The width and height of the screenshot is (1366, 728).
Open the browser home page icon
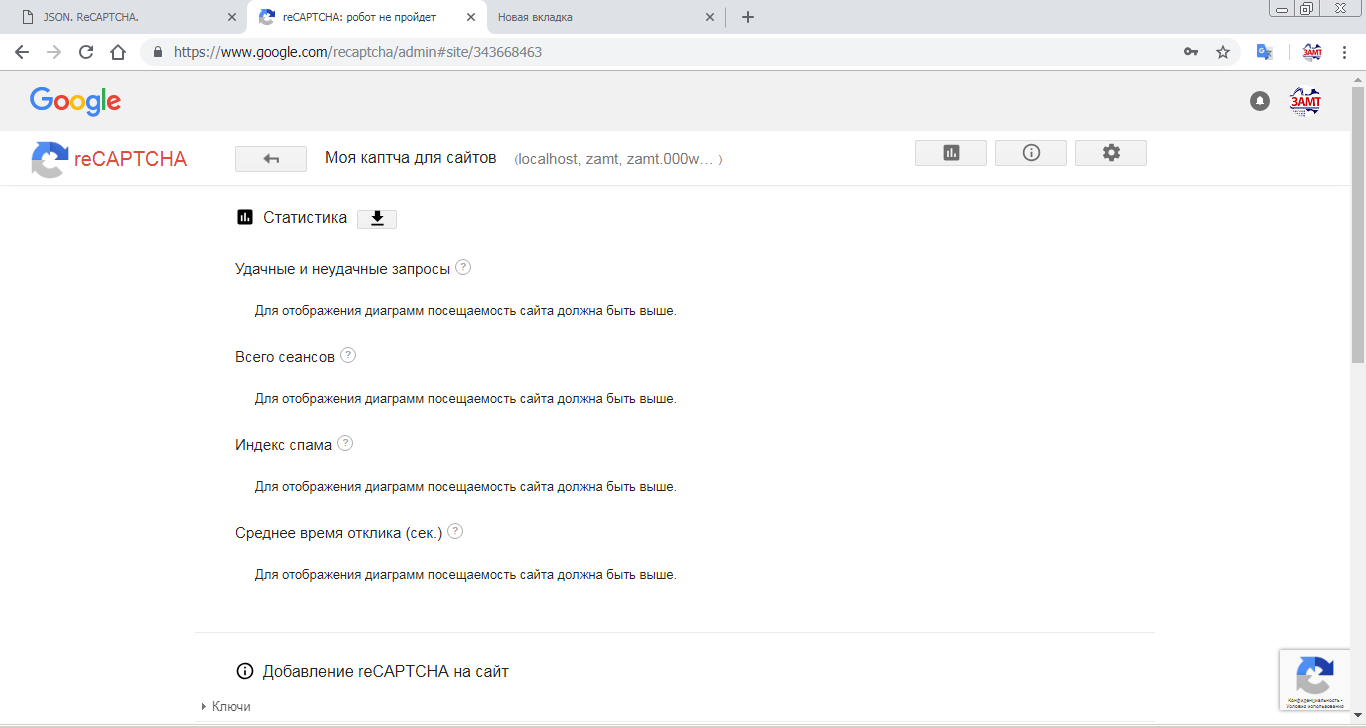pyautogui.click(x=118, y=52)
